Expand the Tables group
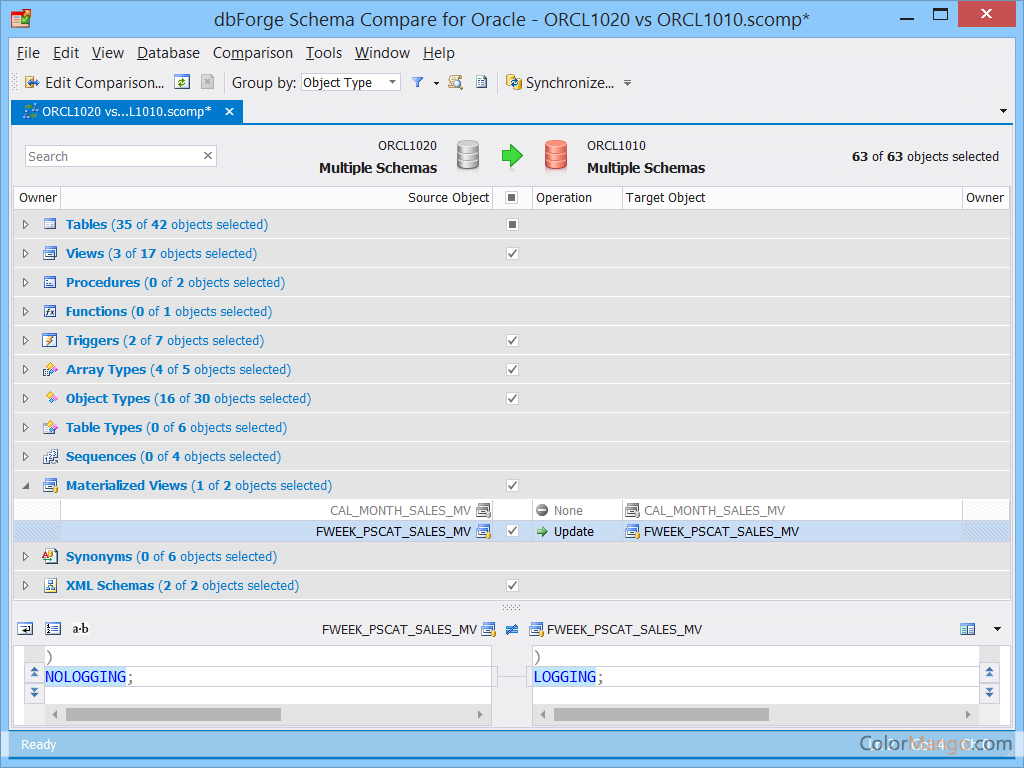The width and height of the screenshot is (1024, 768). point(25,225)
